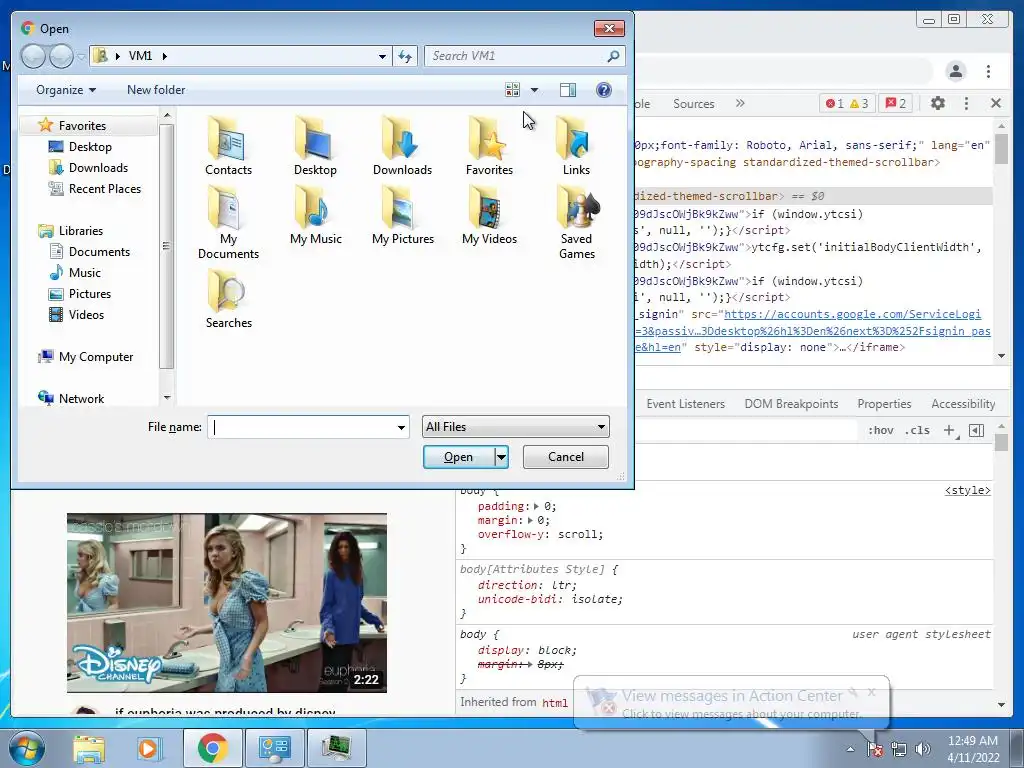The height and width of the screenshot is (768, 1024).
Task: Select the Favorites folder in file list
Action: coord(489,146)
